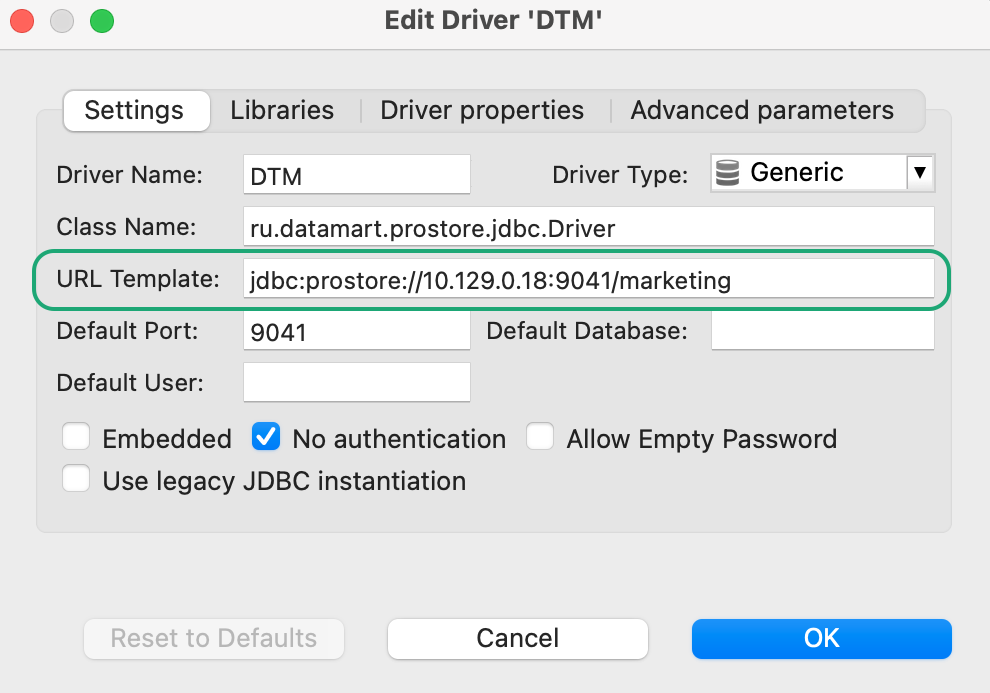Switch to the Settings tab
990x693 pixels.
[x=134, y=110]
